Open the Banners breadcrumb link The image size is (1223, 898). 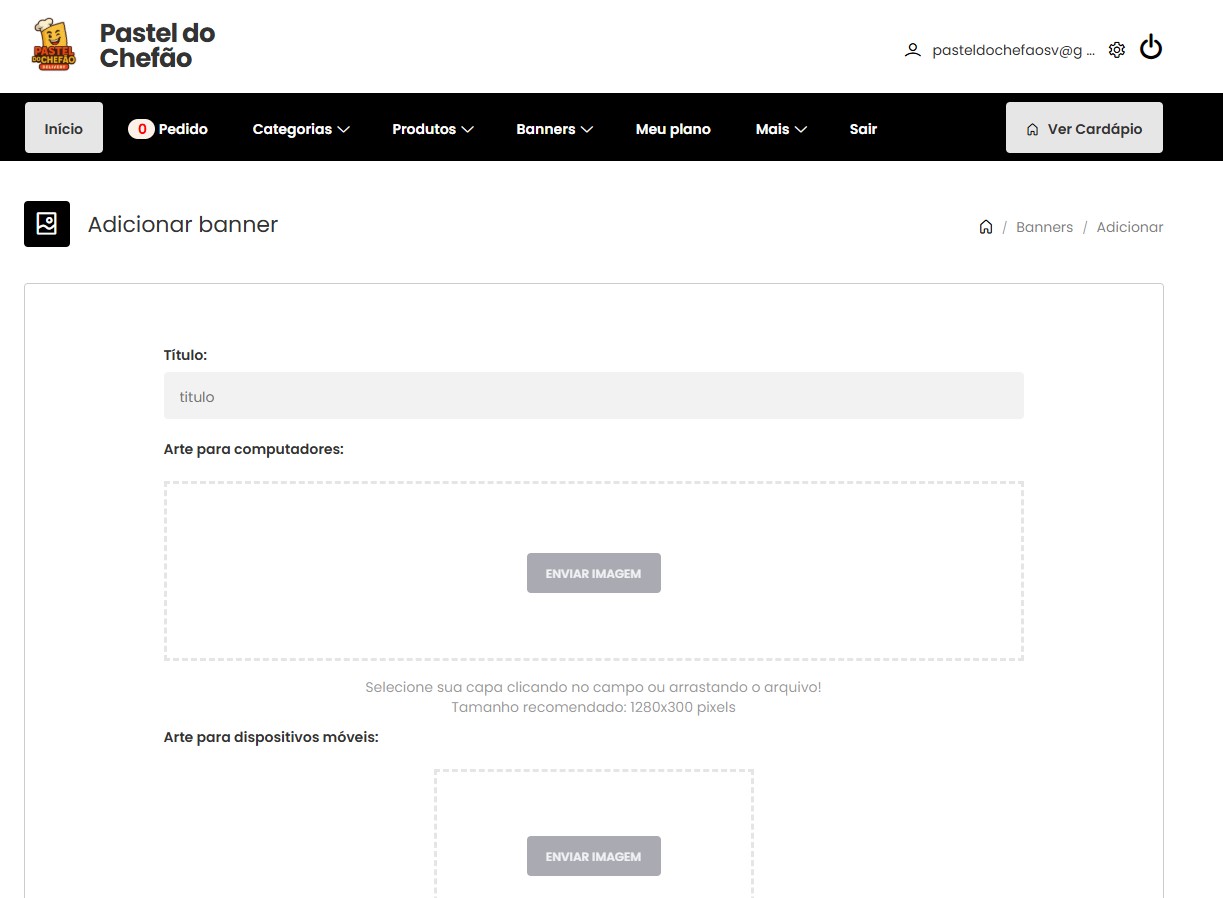(x=1044, y=227)
